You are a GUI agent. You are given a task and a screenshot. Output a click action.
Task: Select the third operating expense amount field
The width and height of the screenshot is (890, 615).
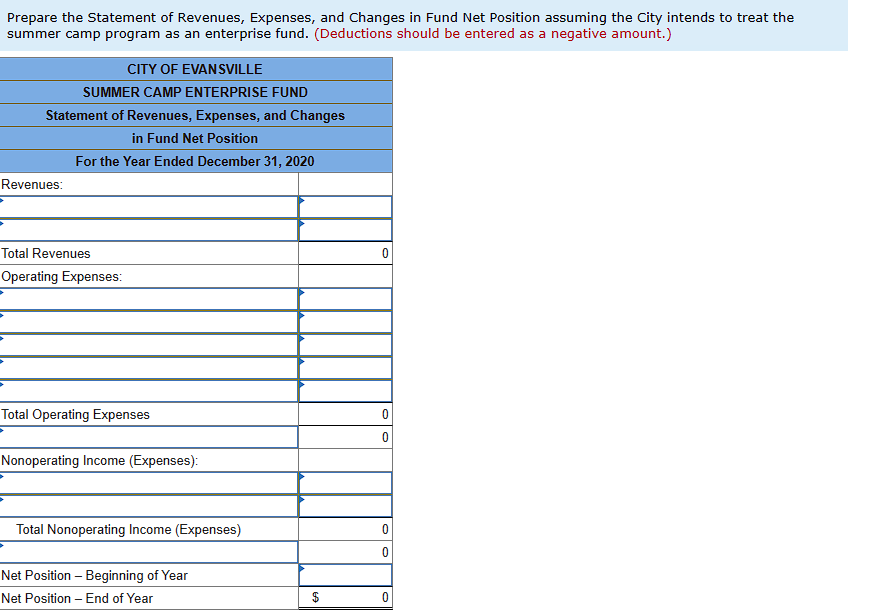coord(345,345)
